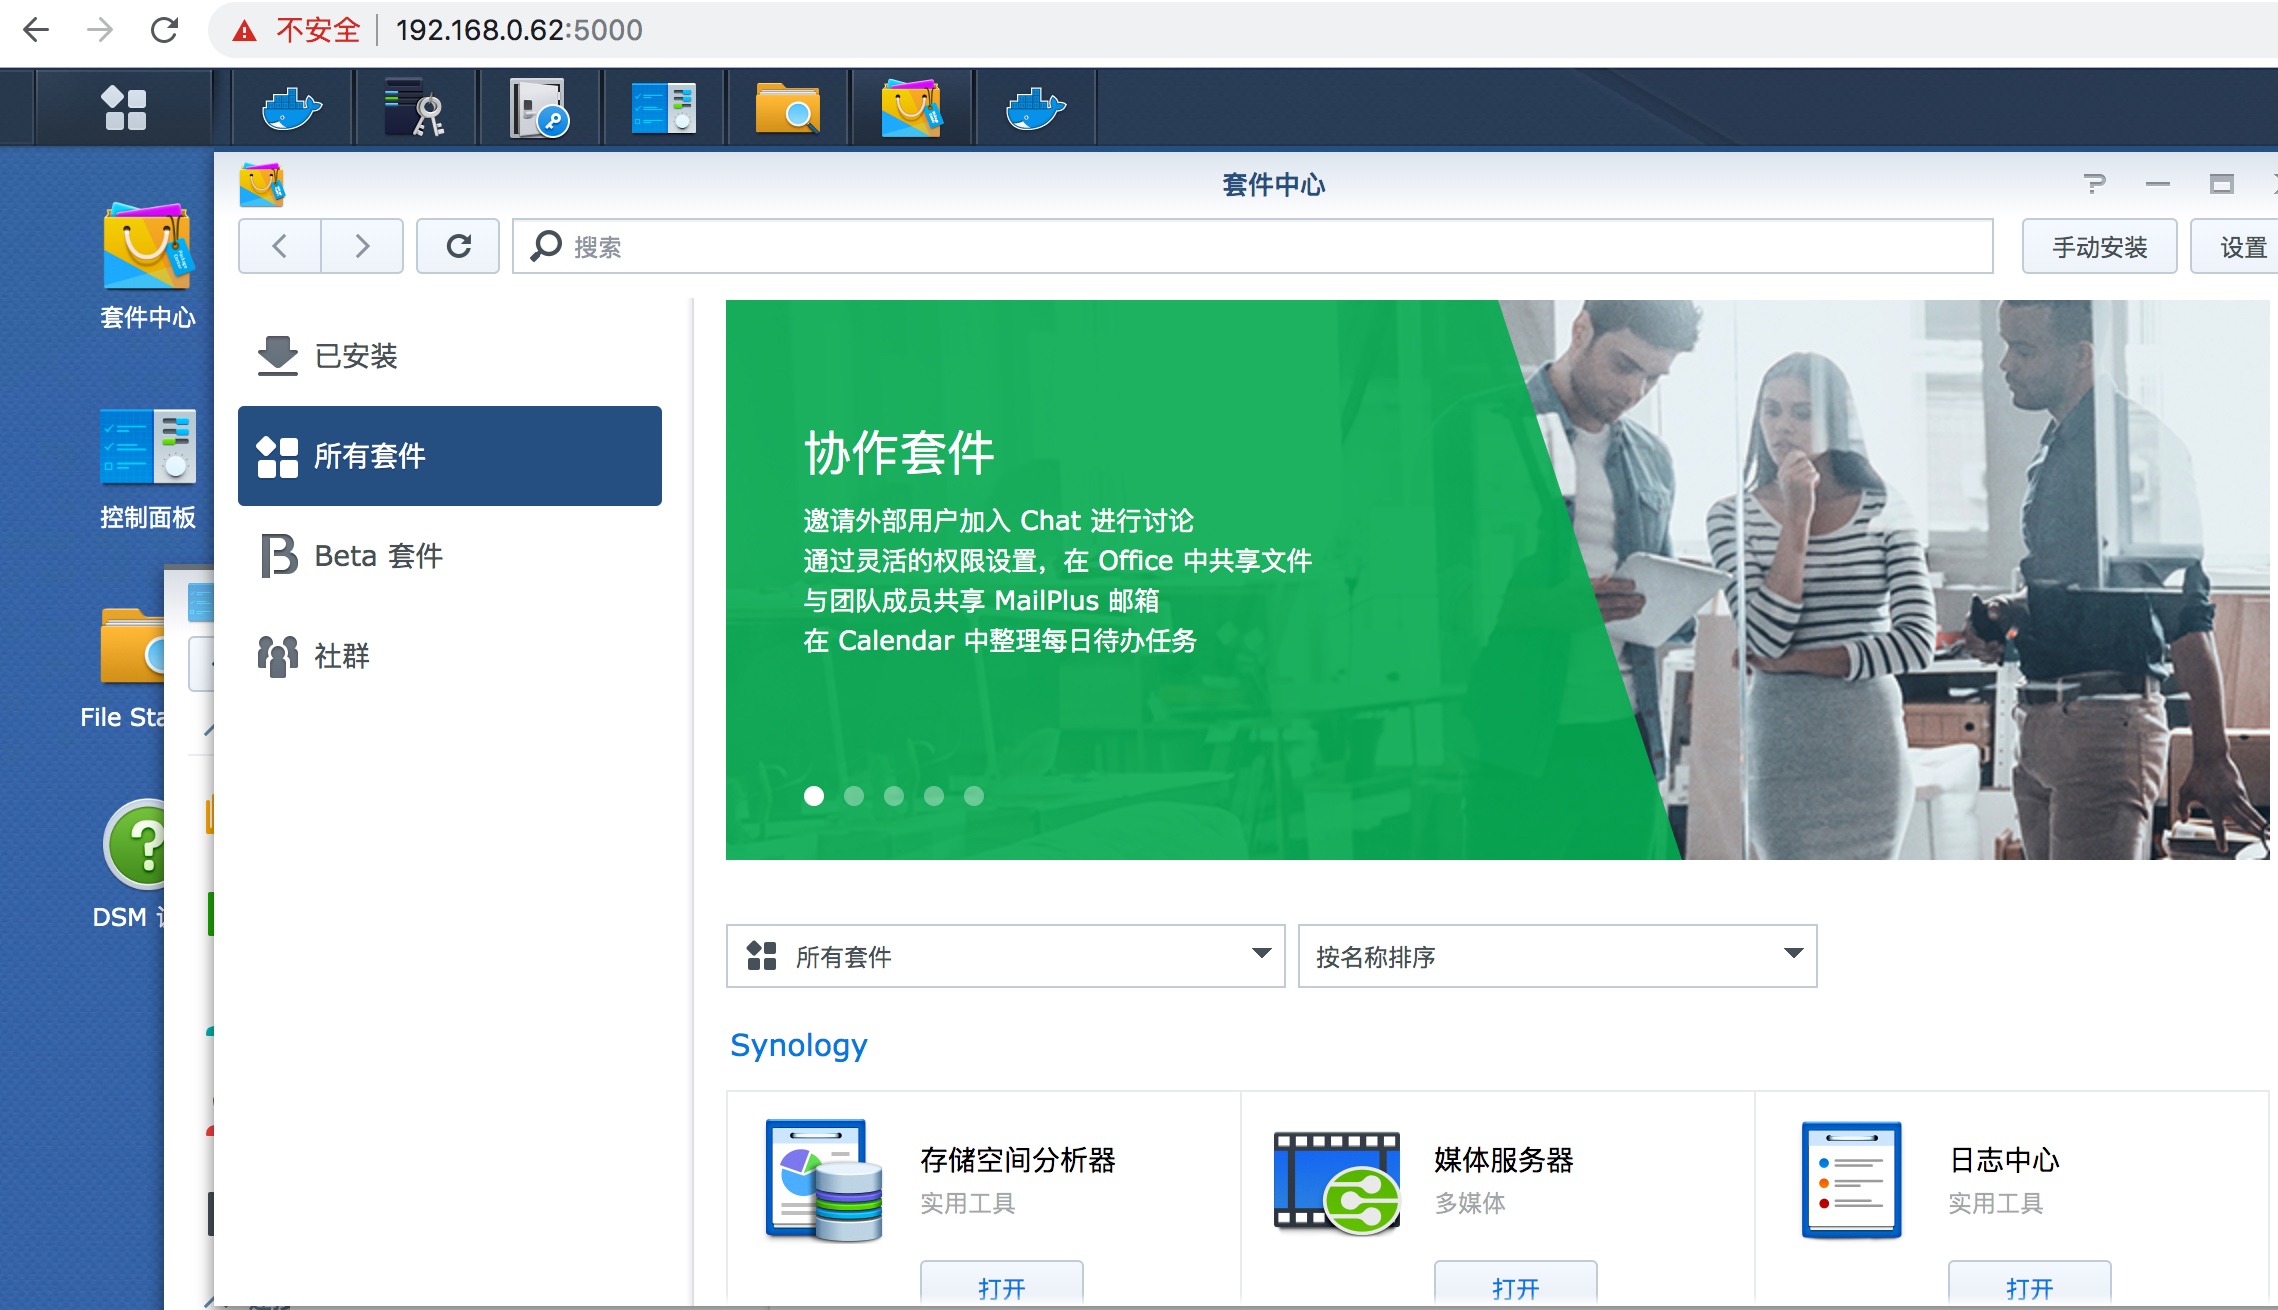Click the Synology developer heading link
This screenshot has height=1310, width=2278.
pyautogui.click(x=799, y=1045)
